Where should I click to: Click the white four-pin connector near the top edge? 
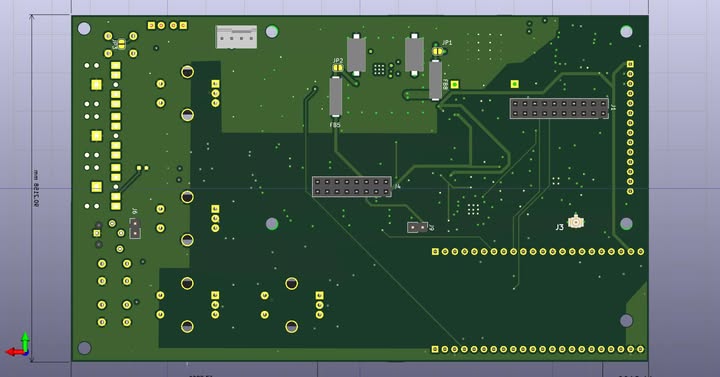coord(236,37)
